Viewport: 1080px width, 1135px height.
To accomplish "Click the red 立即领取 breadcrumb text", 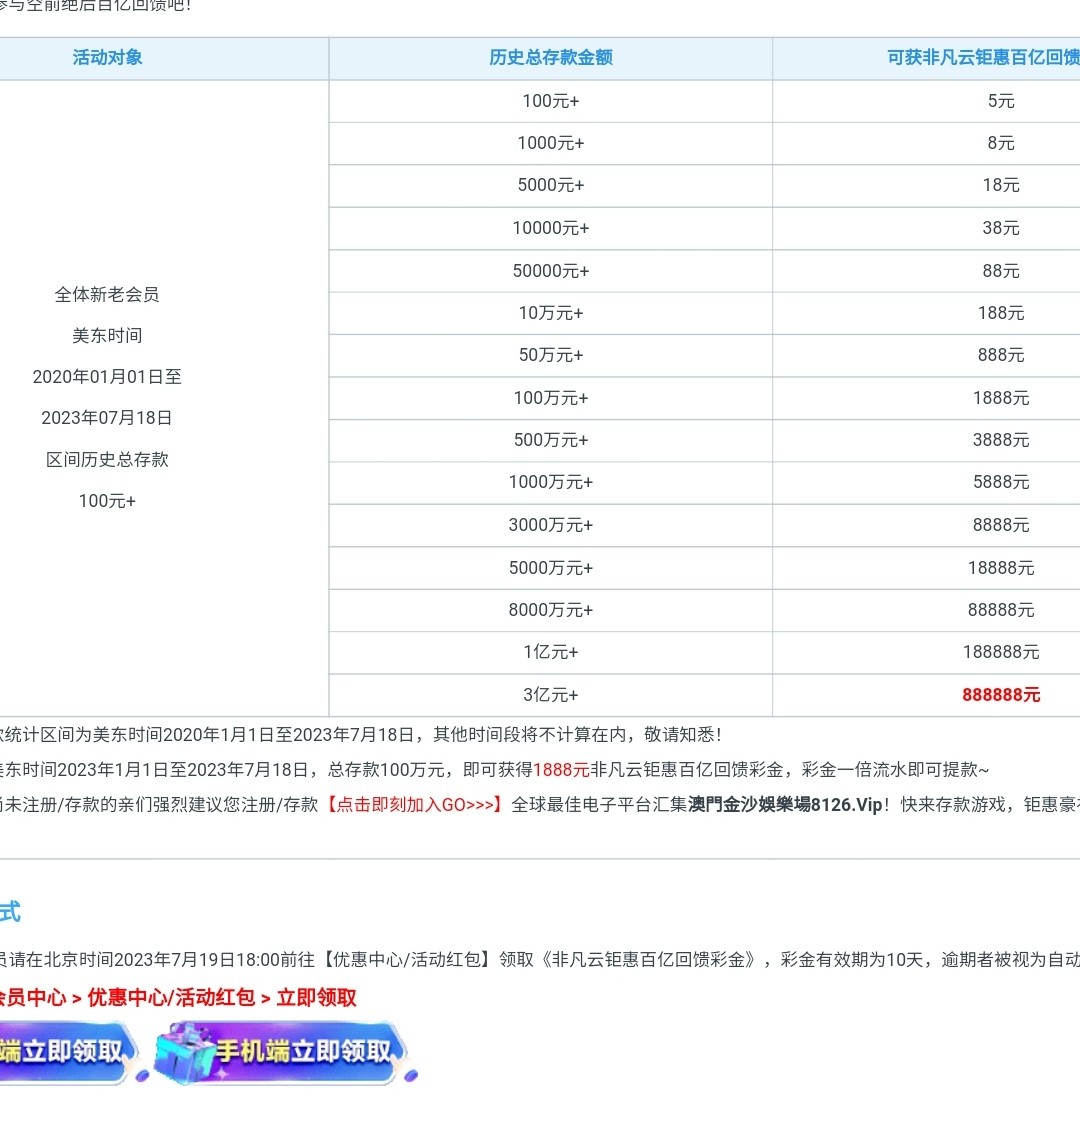I will coord(316,998).
